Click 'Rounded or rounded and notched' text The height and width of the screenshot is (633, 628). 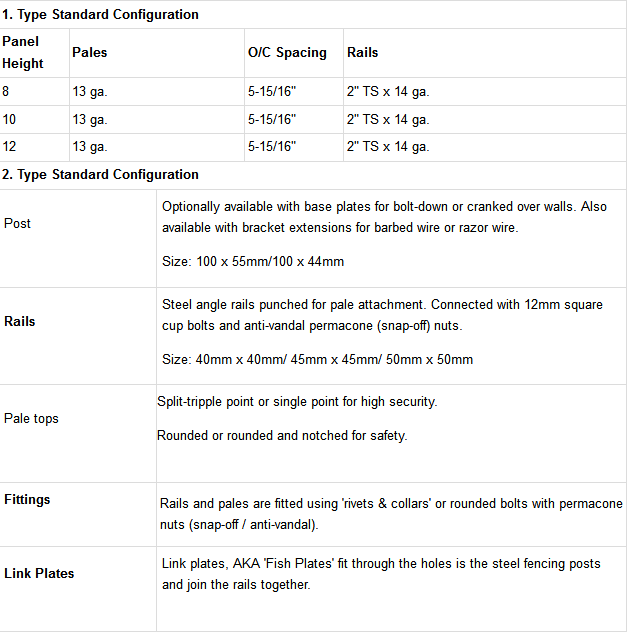coord(282,436)
